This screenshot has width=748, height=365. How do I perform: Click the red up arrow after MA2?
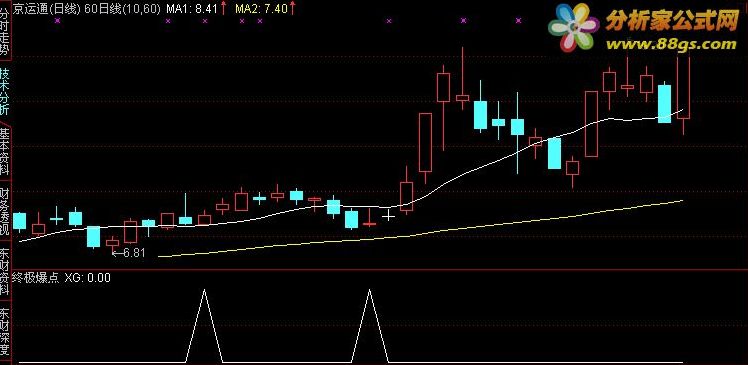click(x=292, y=8)
